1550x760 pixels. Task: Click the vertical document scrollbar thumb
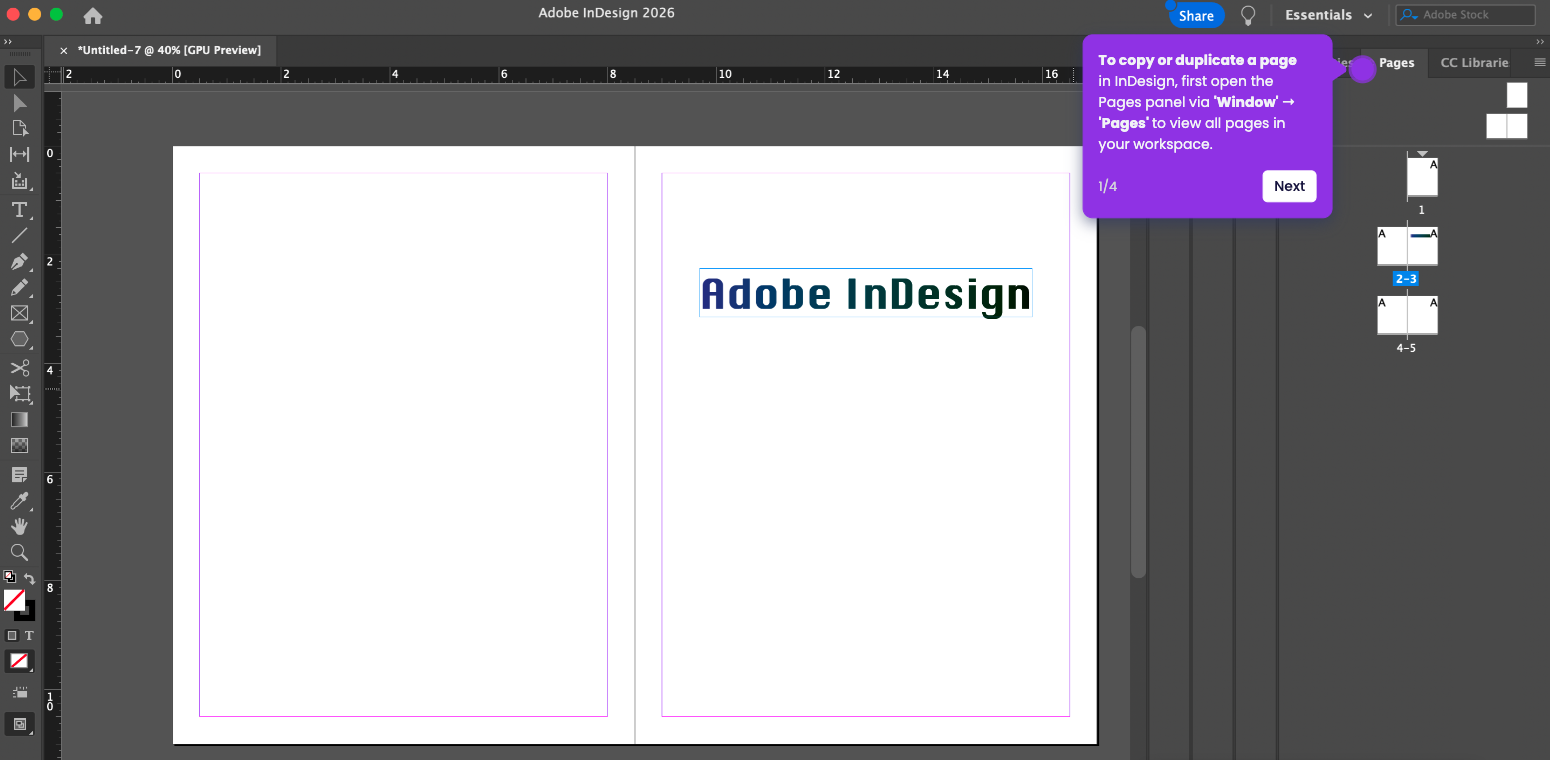click(1138, 452)
